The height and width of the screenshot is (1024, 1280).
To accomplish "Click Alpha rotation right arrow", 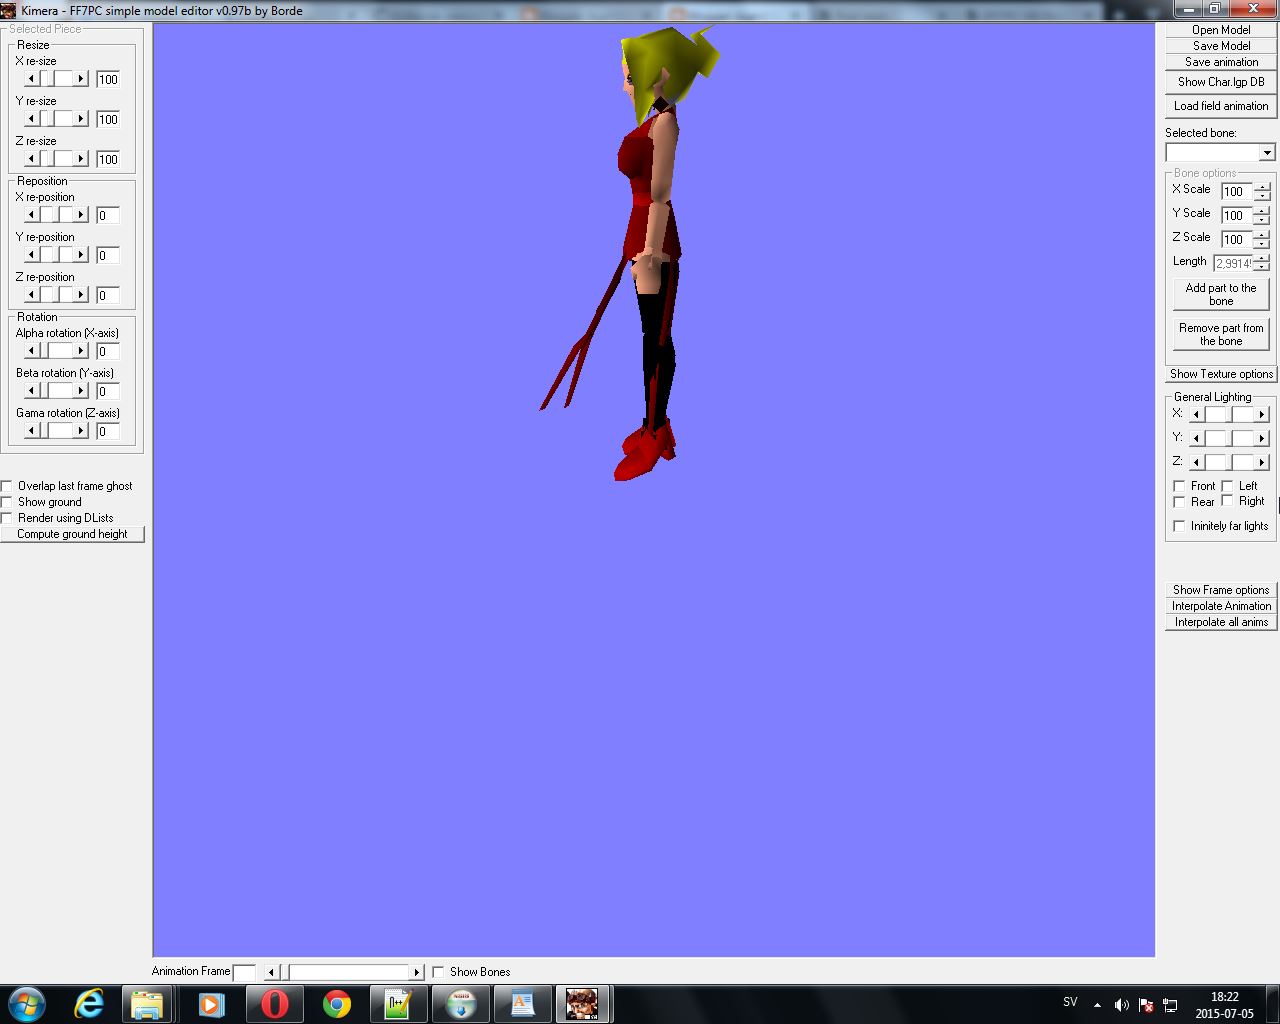I will pos(81,350).
